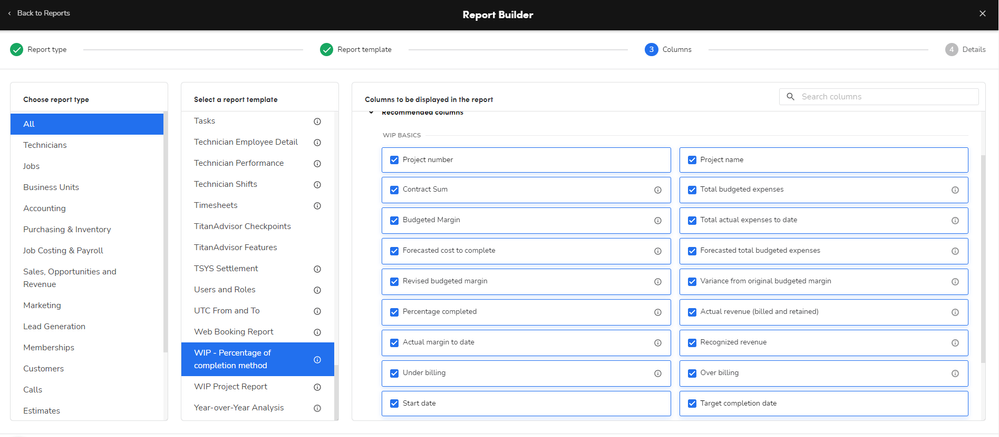999x437 pixels.
Task: Click info icon for Recognized revenue
Action: tap(954, 342)
